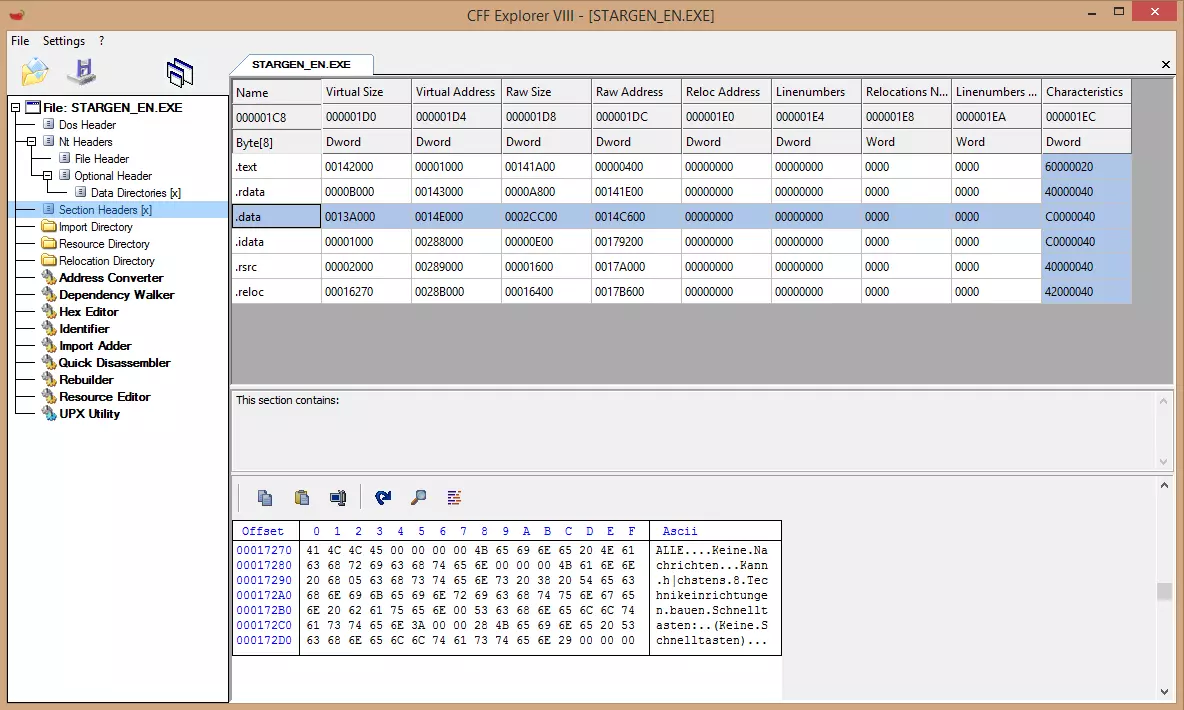The height and width of the screenshot is (710, 1184).
Task: Open Import Directory in the tree
Action: [96, 227]
